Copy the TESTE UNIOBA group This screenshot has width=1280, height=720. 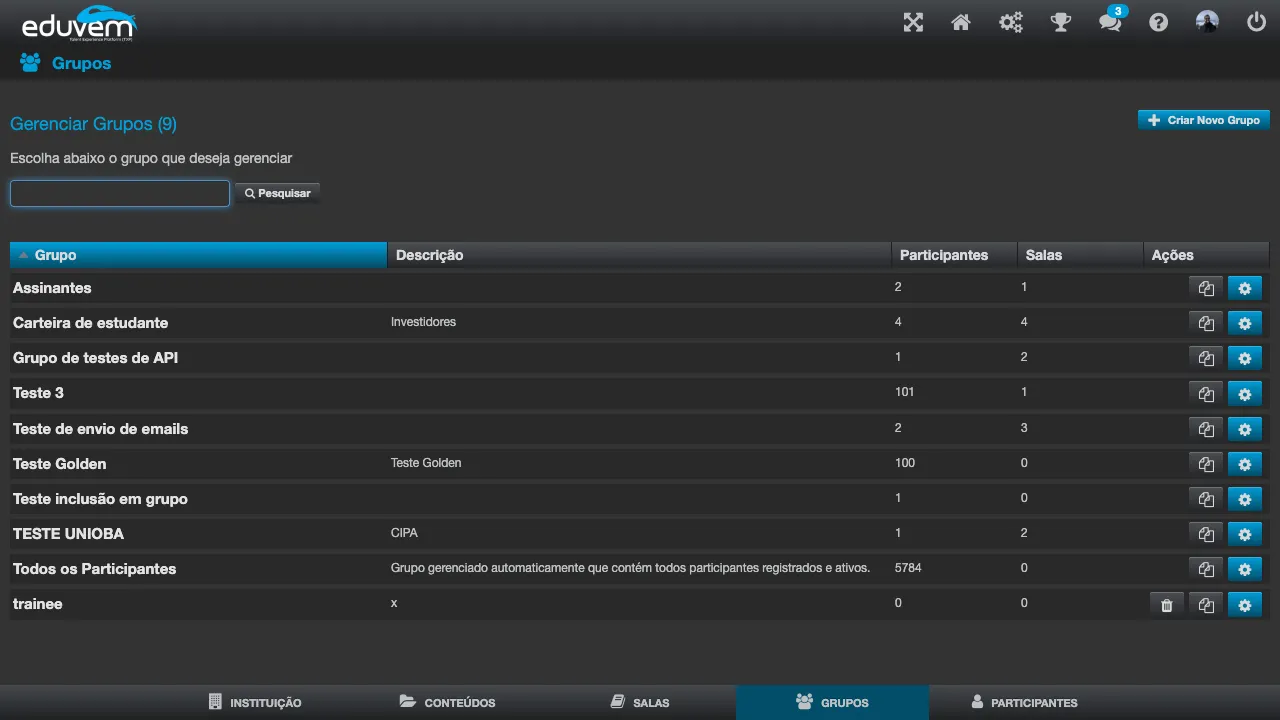tap(1206, 534)
